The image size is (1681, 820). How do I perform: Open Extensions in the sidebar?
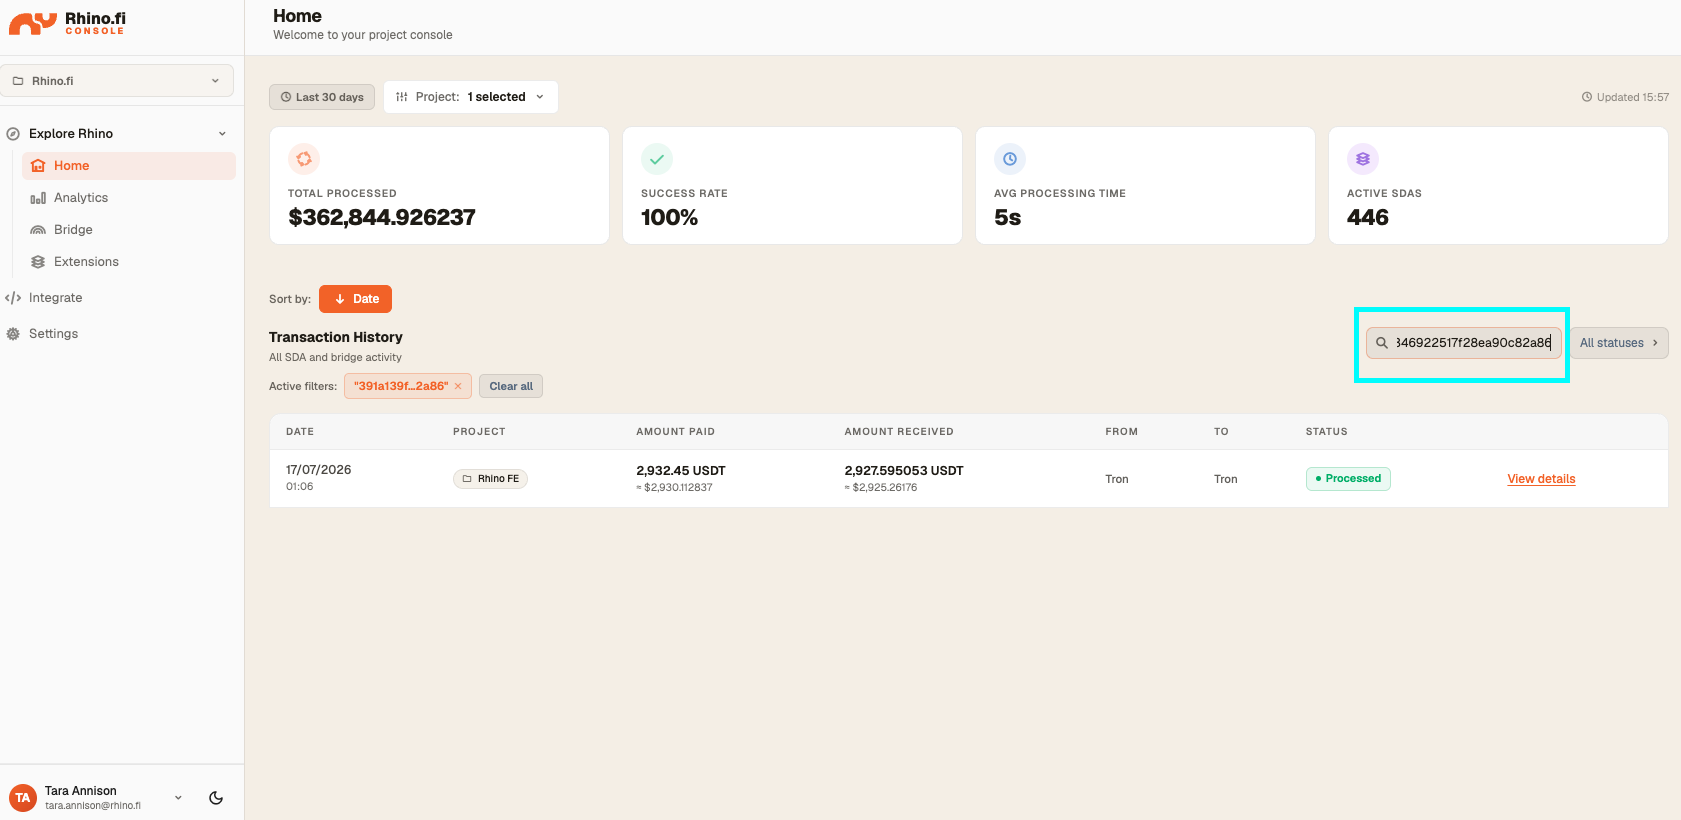pos(86,262)
